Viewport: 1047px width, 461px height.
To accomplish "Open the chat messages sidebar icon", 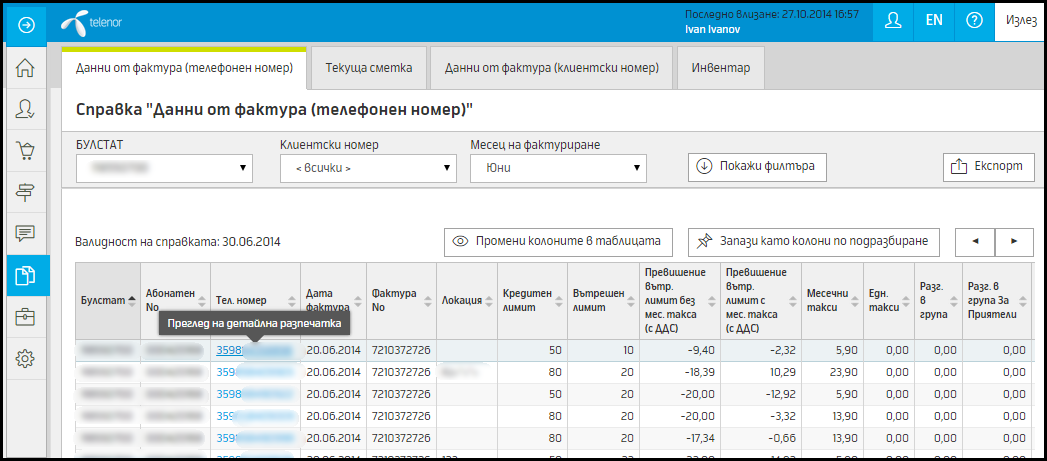I will [25, 234].
